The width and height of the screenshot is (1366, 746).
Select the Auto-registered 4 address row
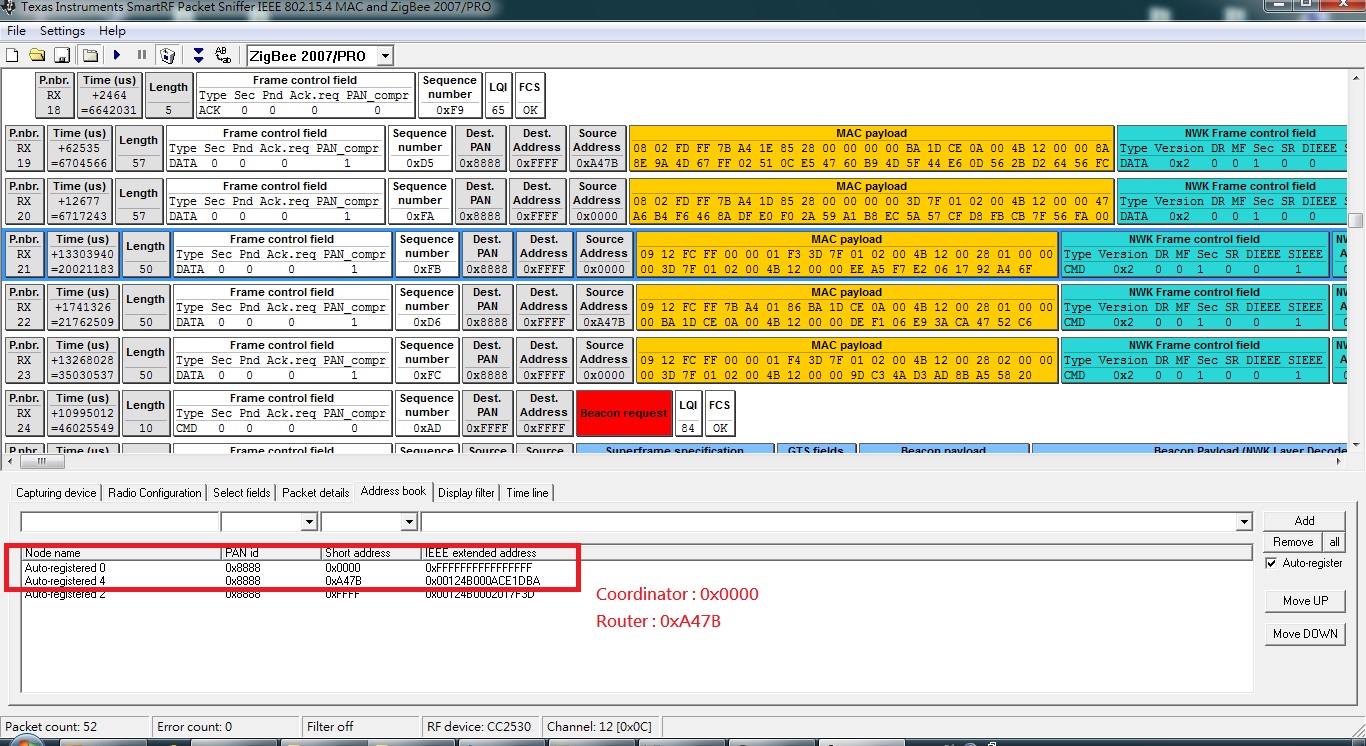coord(637,581)
